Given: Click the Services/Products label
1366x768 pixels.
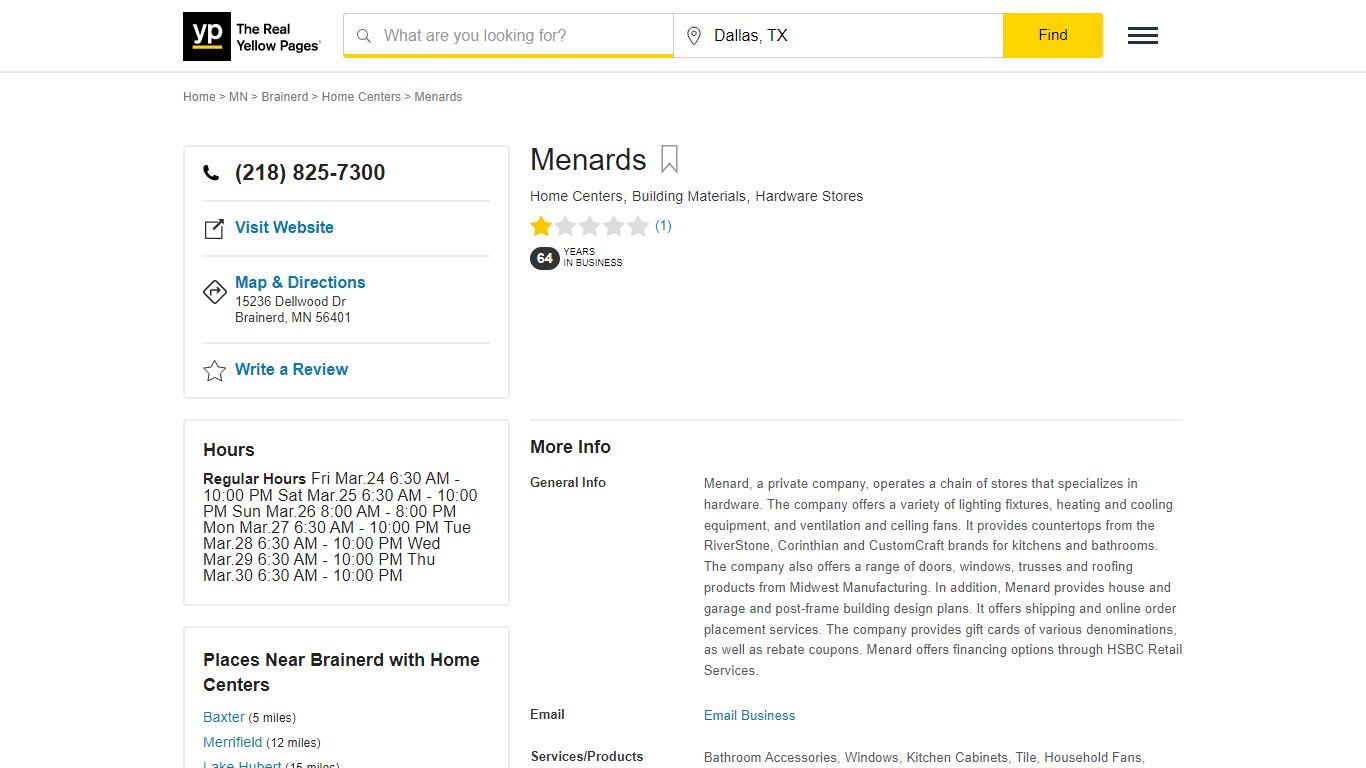Looking at the screenshot, I should pyautogui.click(x=587, y=756).
